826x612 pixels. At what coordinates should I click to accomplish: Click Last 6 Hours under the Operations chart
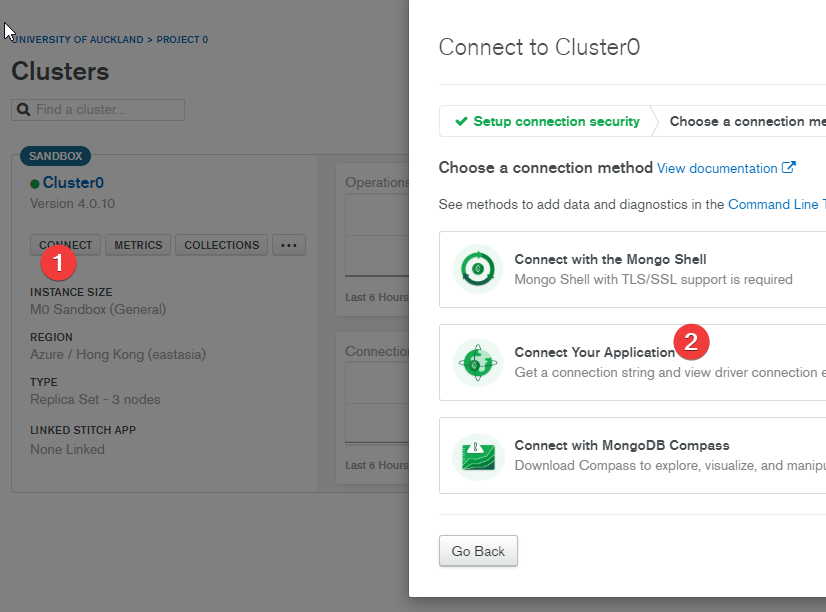coord(377,297)
